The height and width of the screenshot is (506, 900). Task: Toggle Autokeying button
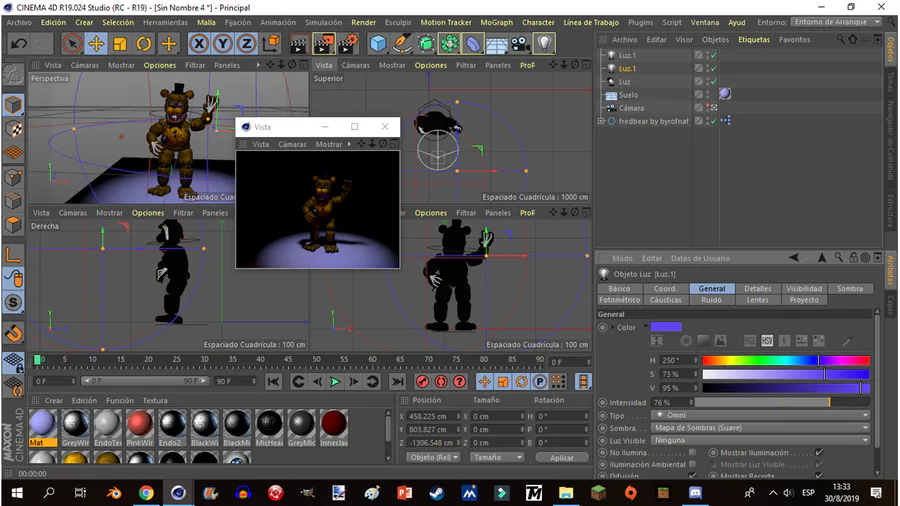(441, 382)
